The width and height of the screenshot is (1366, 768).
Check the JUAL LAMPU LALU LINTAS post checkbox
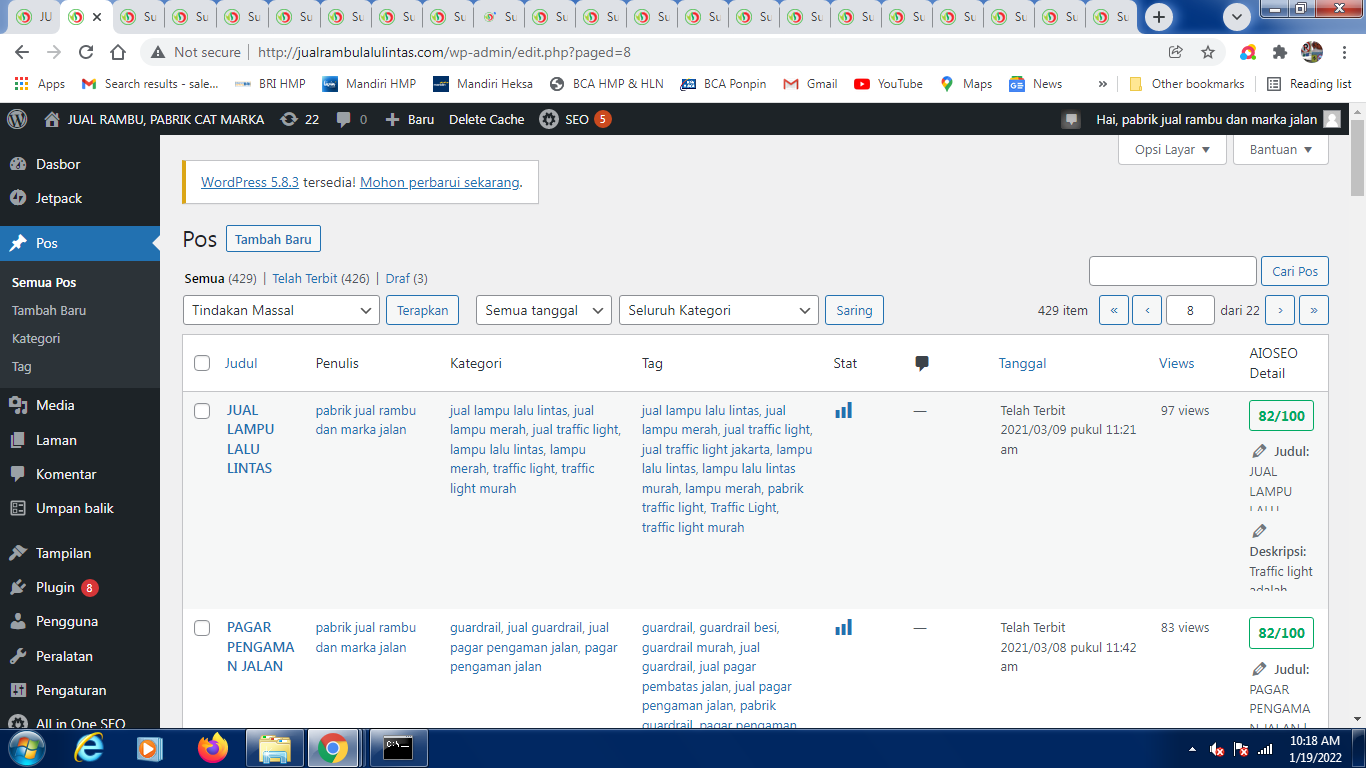pyautogui.click(x=202, y=411)
